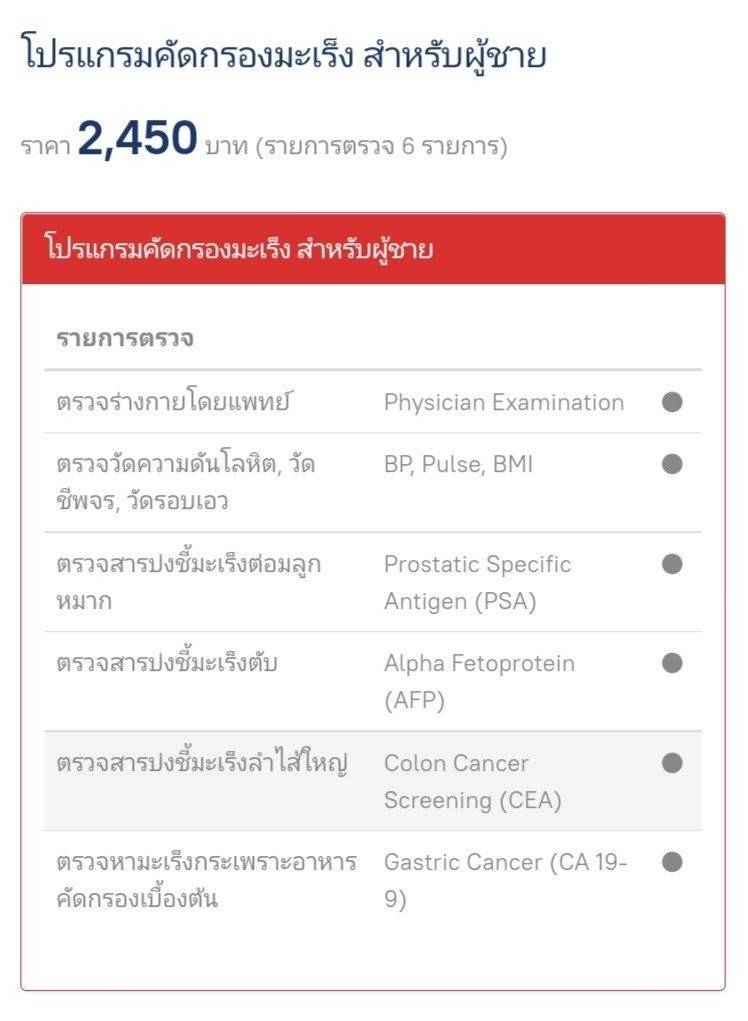Select the BP, Pulse, BMI text
The width and height of the screenshot is (748, 1021).
coord(458,464)
